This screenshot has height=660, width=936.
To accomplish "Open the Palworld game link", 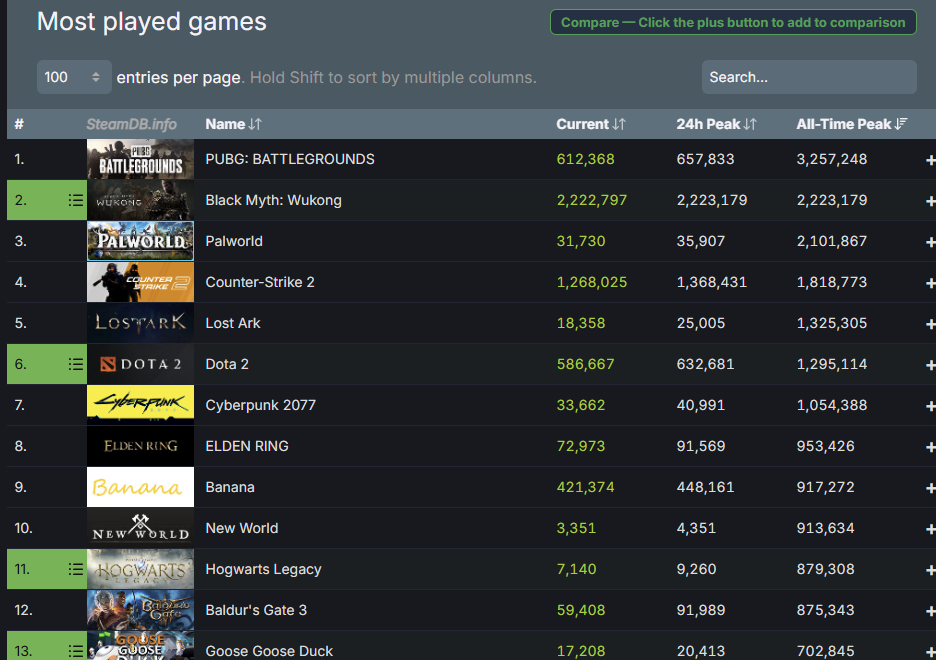I will pos(234,241).
